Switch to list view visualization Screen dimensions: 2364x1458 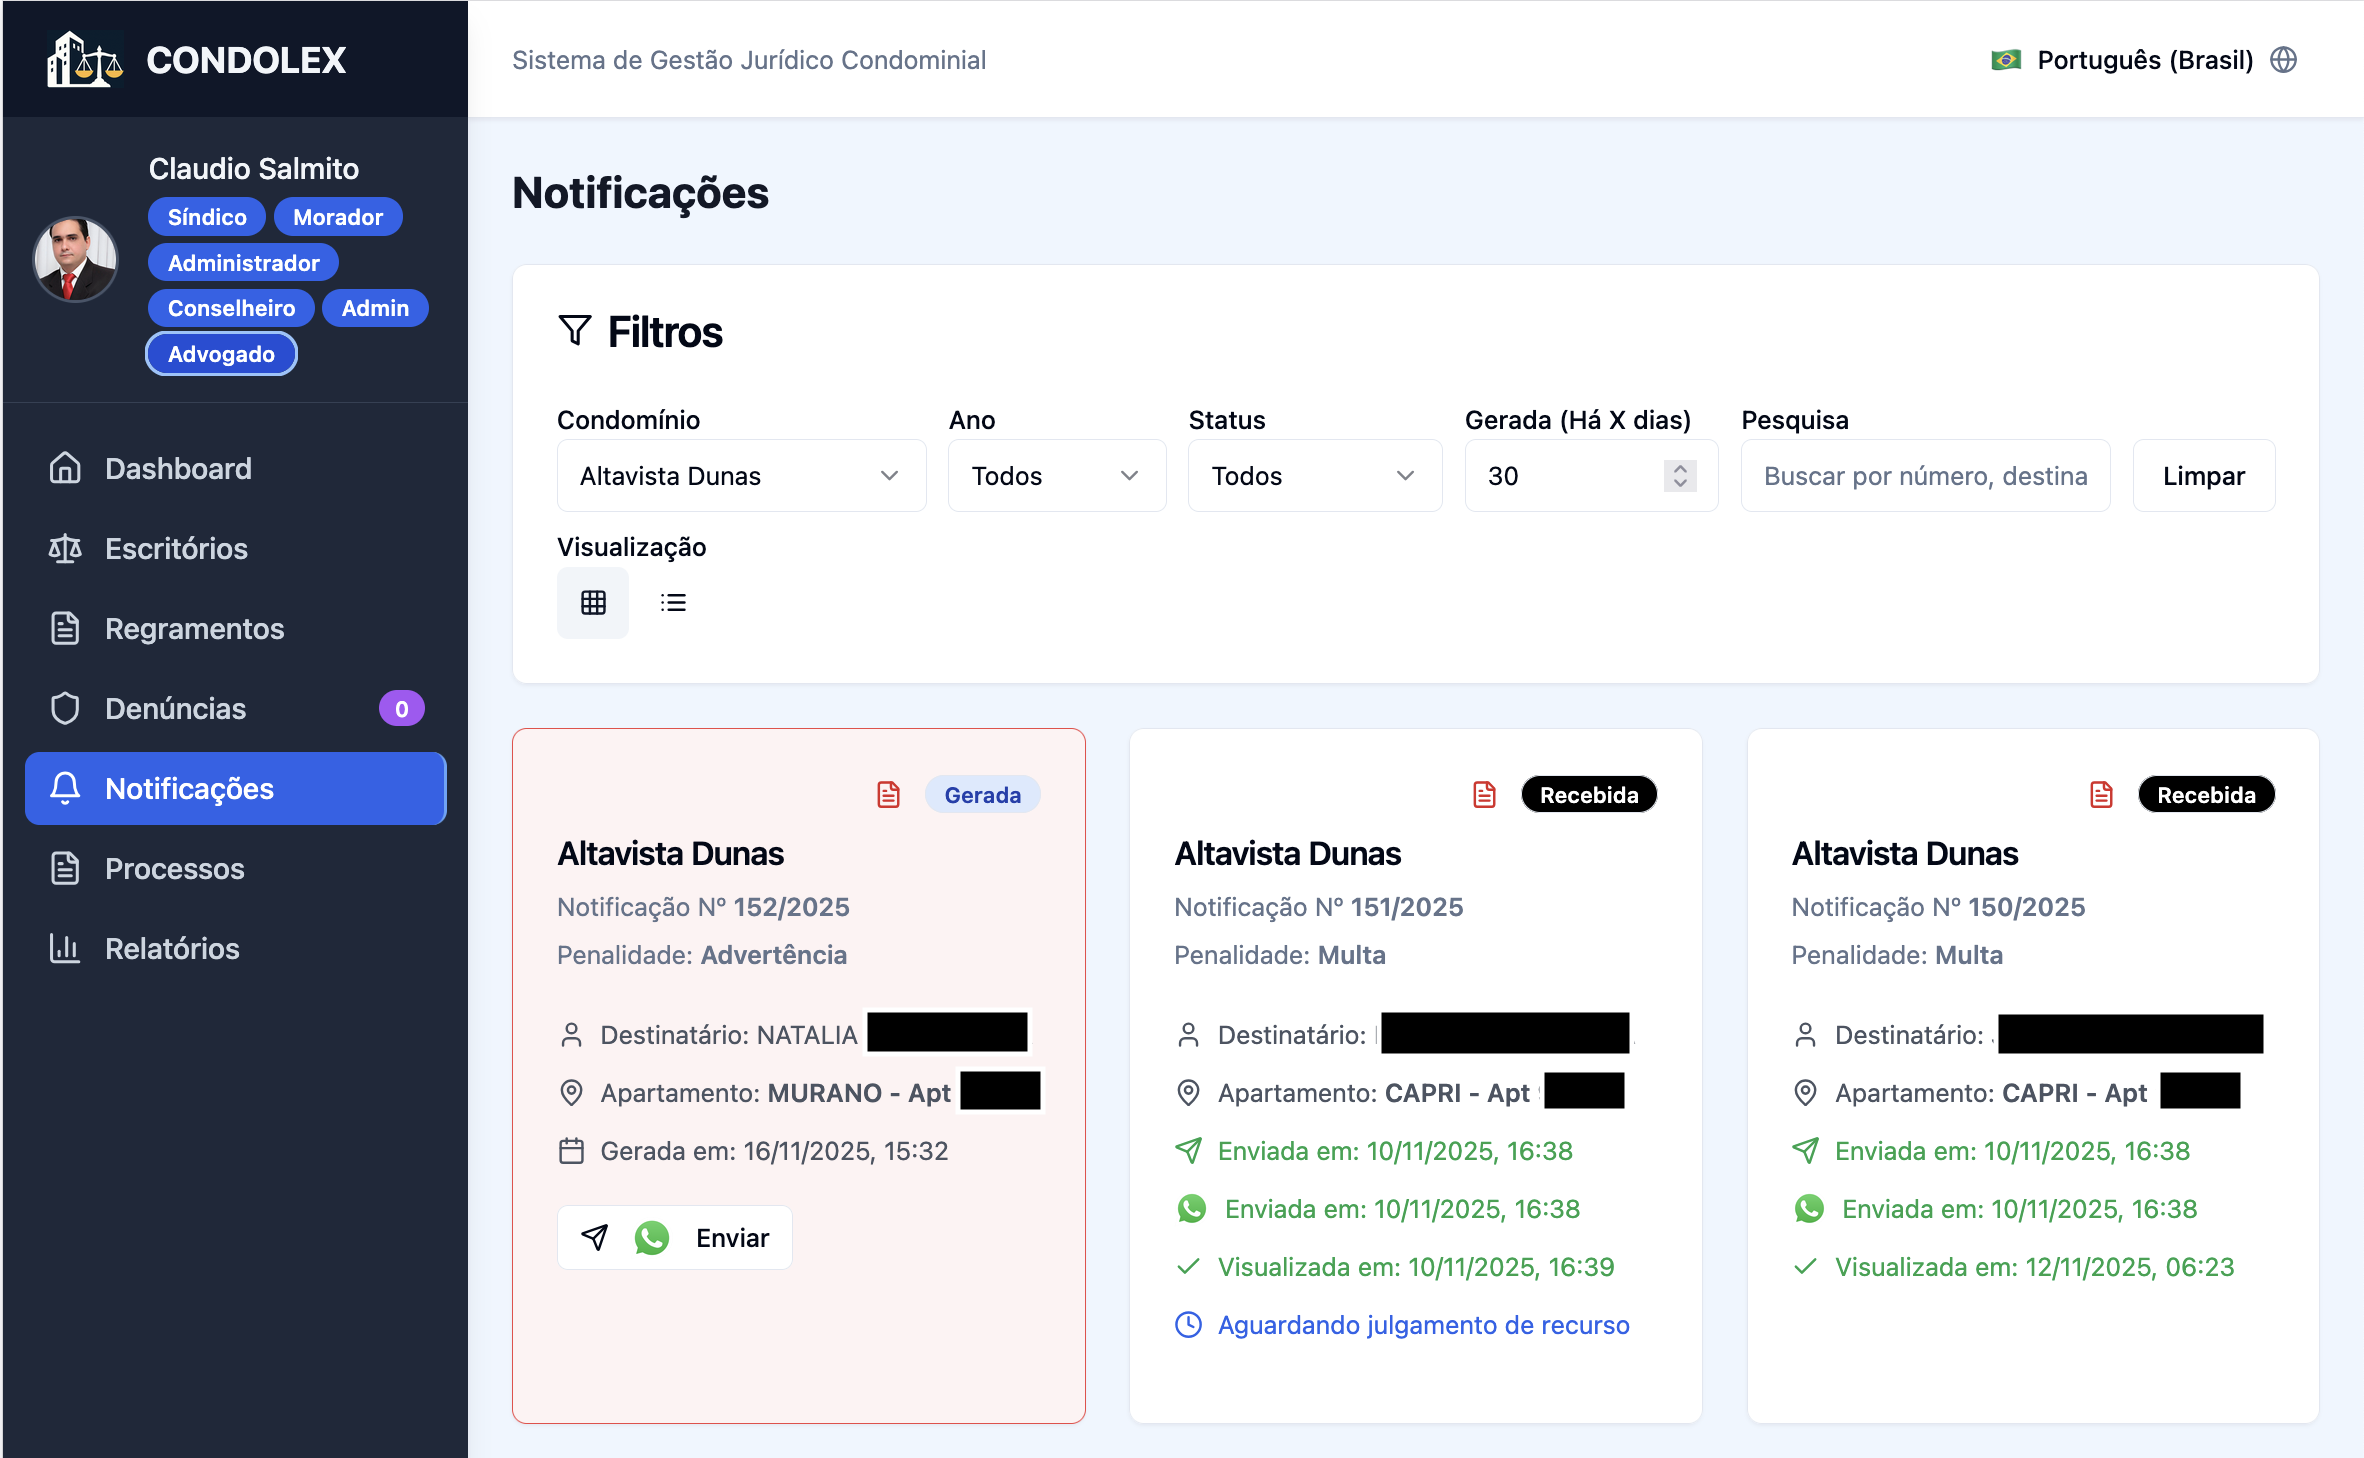click(673, 602)
